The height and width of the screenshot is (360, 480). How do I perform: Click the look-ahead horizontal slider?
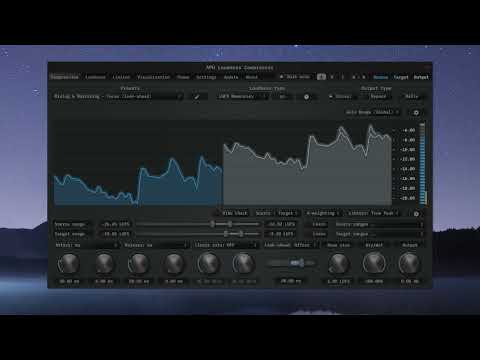[x=291, y=263]
